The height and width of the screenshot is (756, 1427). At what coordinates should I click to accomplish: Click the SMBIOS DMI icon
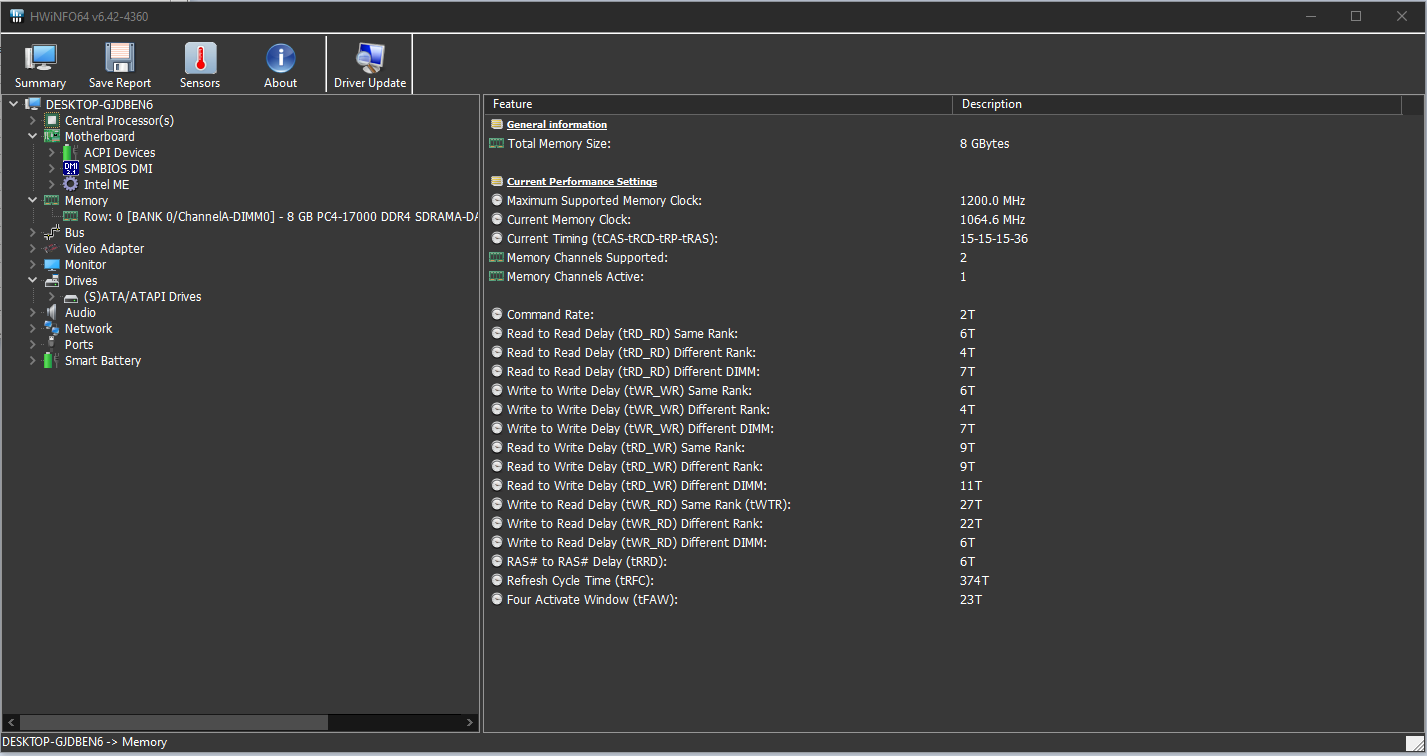(70, 168)
